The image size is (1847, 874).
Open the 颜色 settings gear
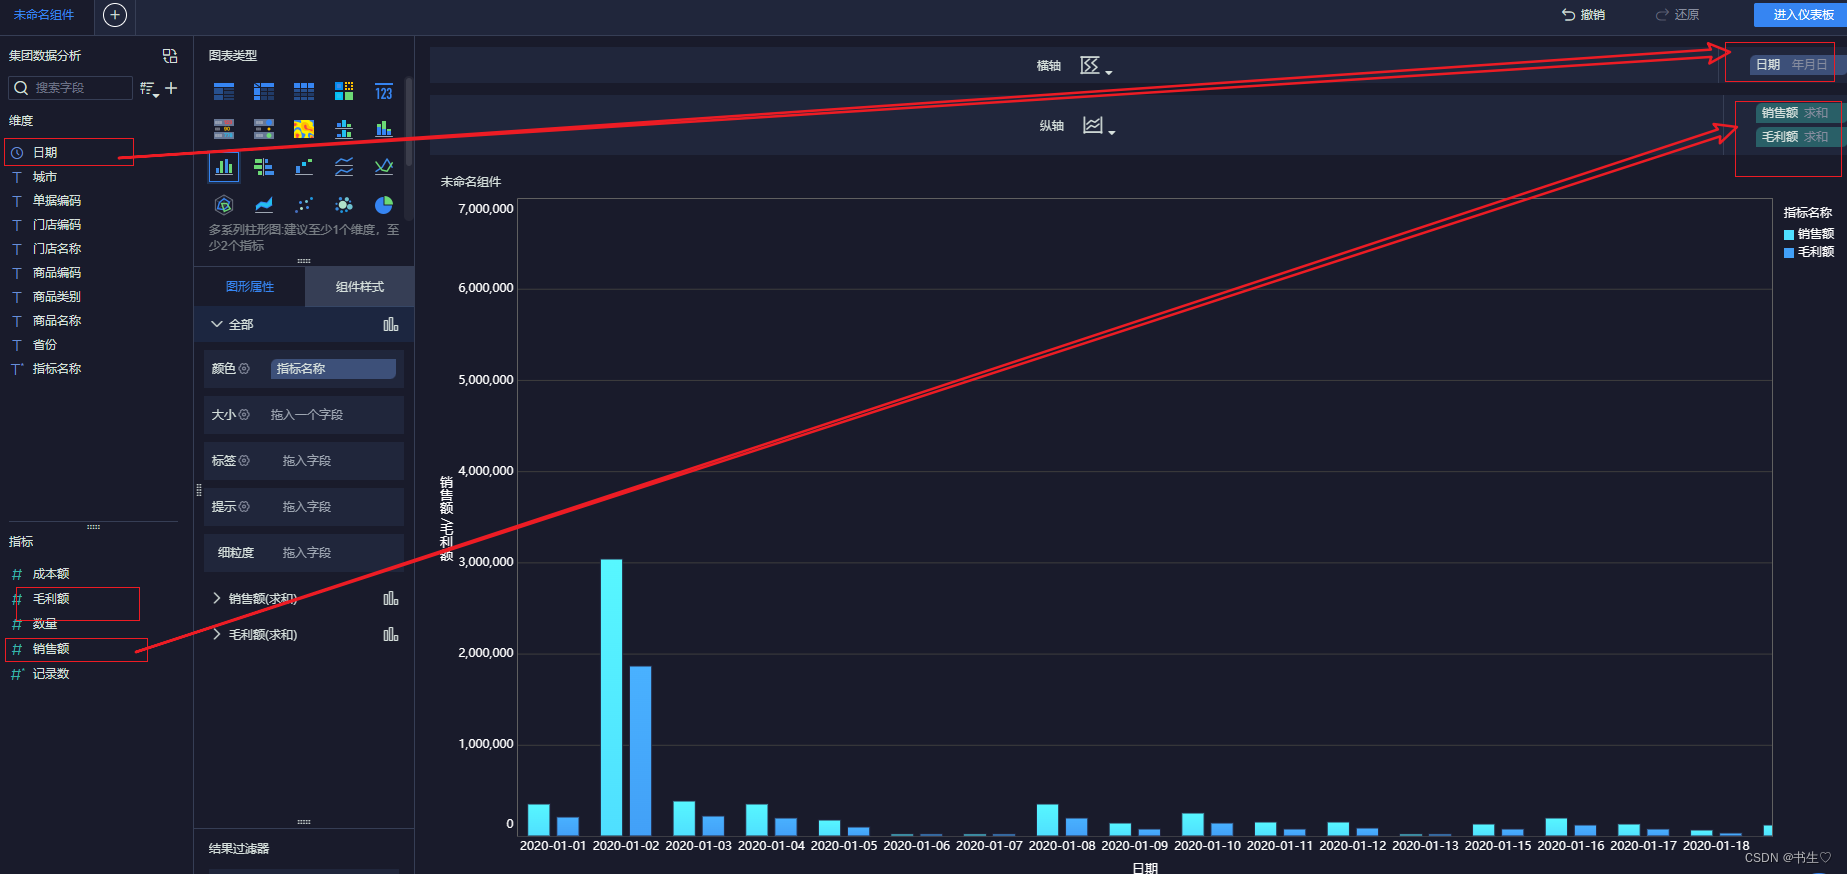click(x=244, y=369)
